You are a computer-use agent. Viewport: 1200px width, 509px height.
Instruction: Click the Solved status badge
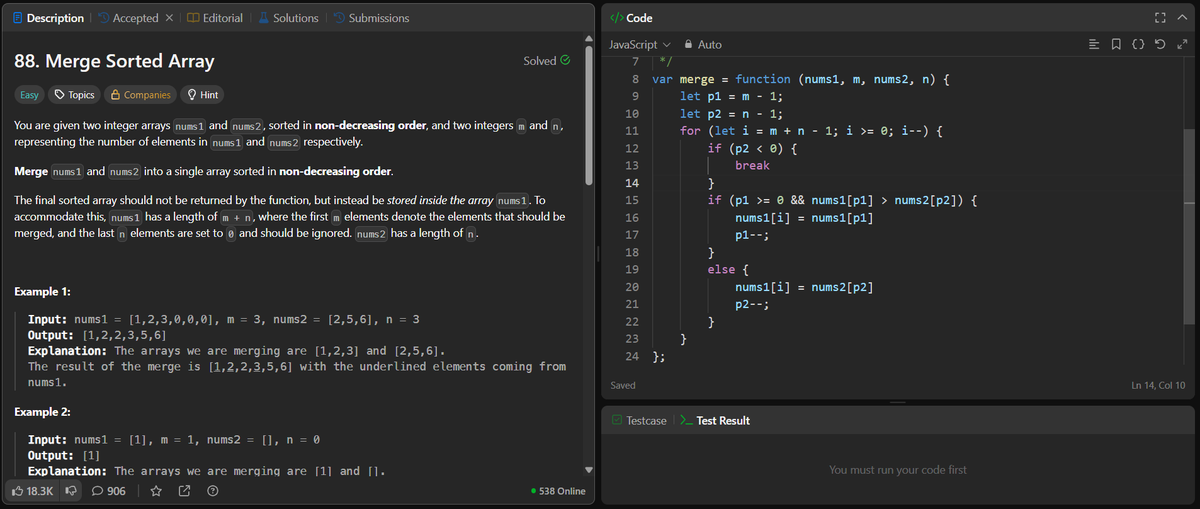click(x=547, y=61)
